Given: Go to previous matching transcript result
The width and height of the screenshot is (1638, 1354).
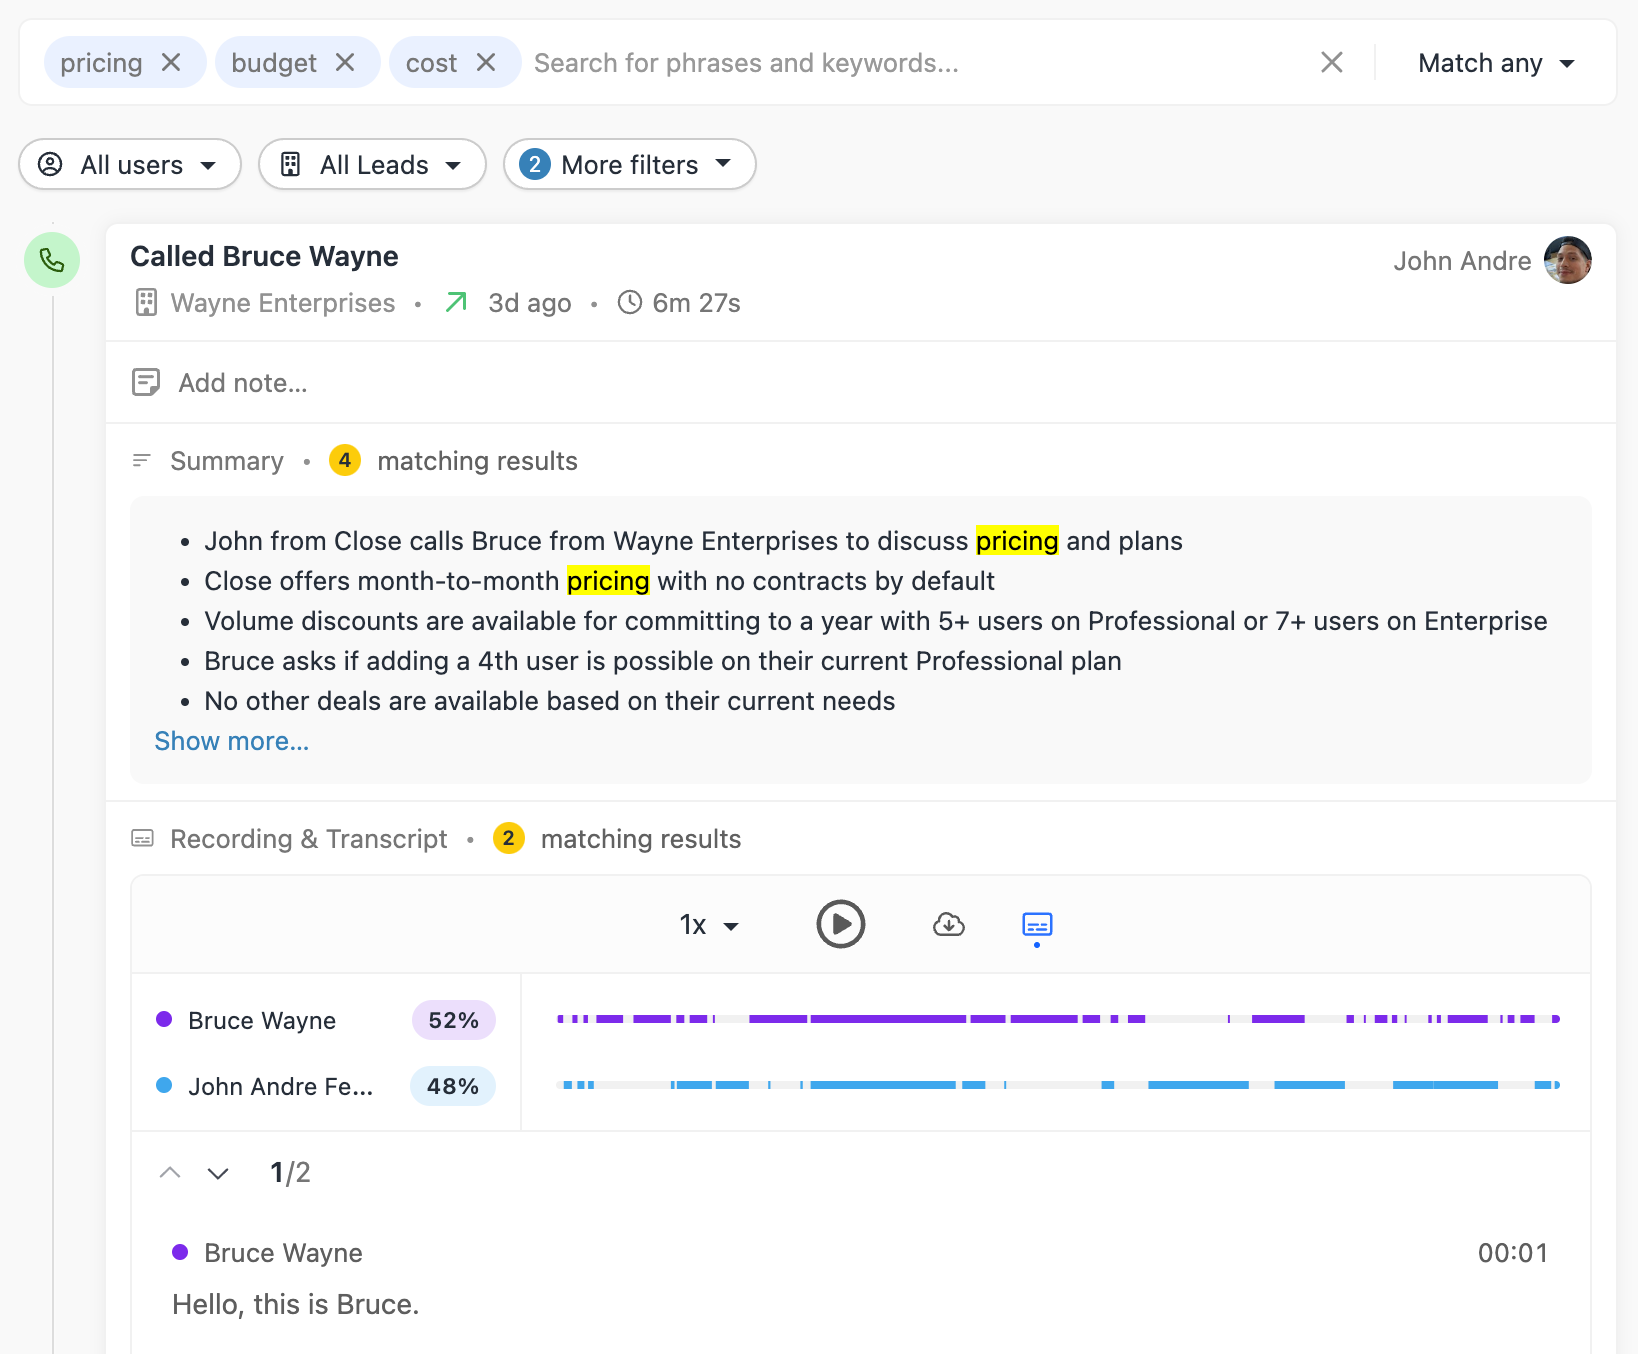Looking at the screenshot, I should pyautogui.click(x=170, y=1173).
